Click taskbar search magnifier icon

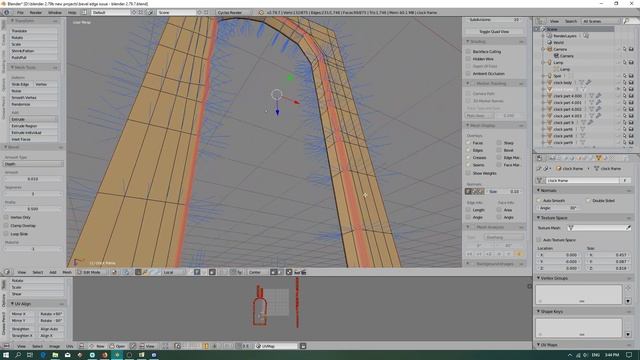[x=18, y=355]
